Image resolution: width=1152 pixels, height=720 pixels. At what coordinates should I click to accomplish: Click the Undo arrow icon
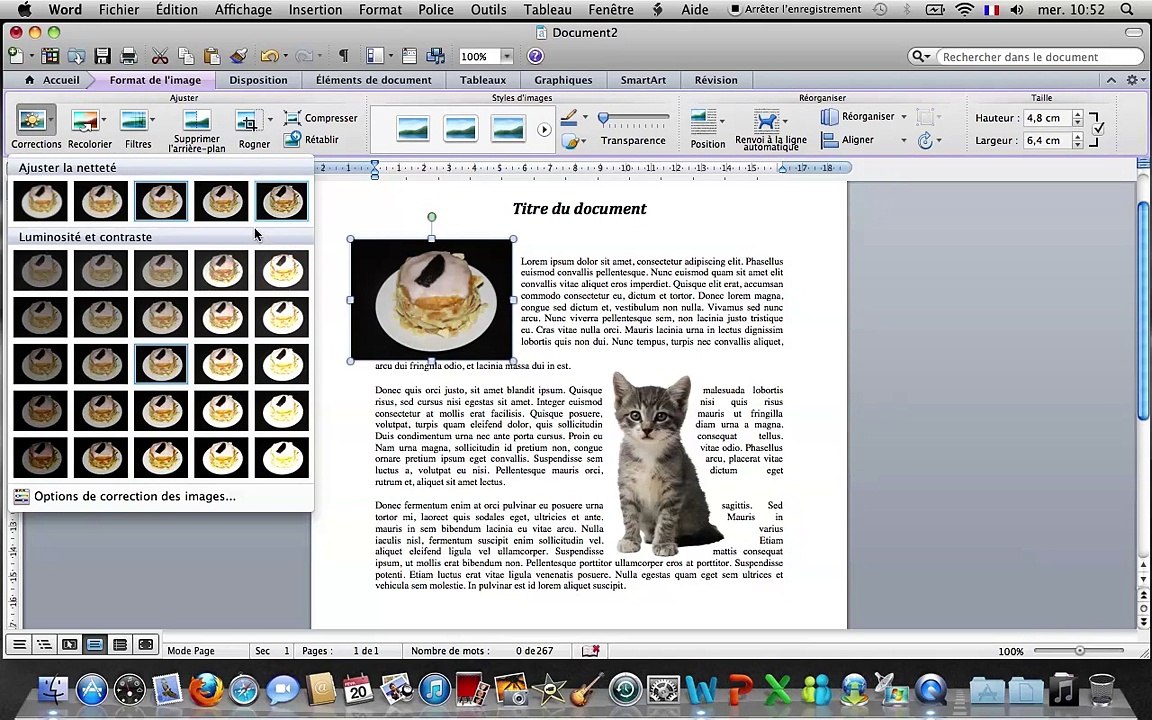269,56
